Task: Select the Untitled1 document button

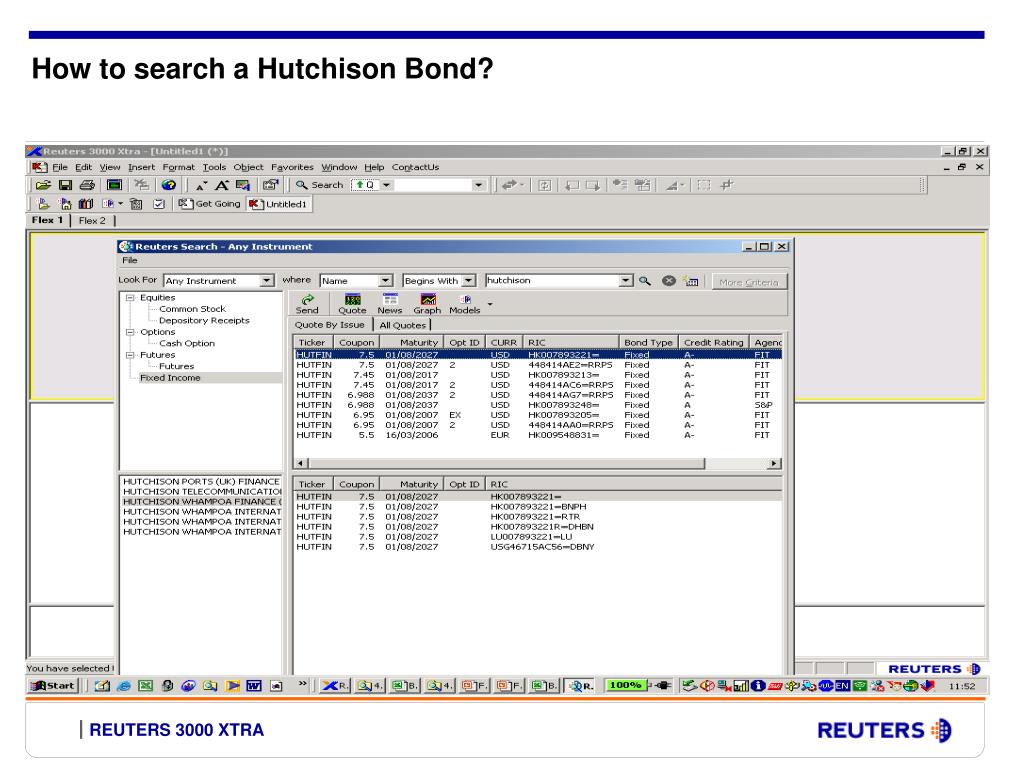Action: 278,204
